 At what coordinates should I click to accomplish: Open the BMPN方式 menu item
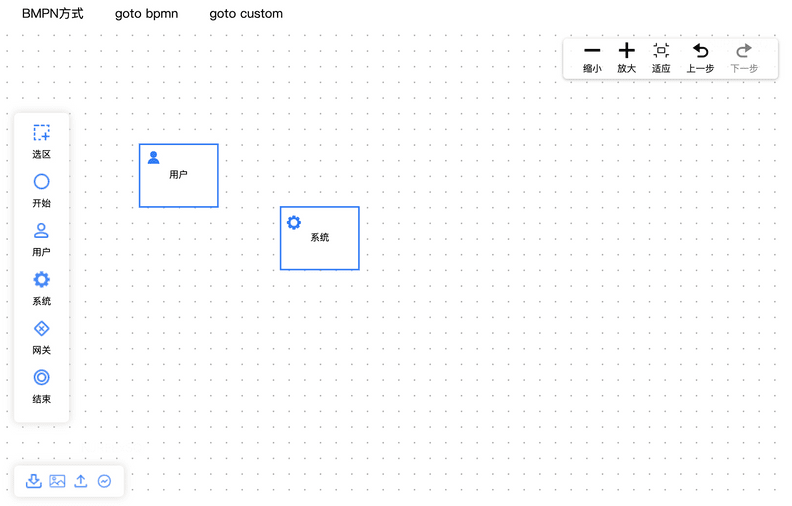[53, 14]
